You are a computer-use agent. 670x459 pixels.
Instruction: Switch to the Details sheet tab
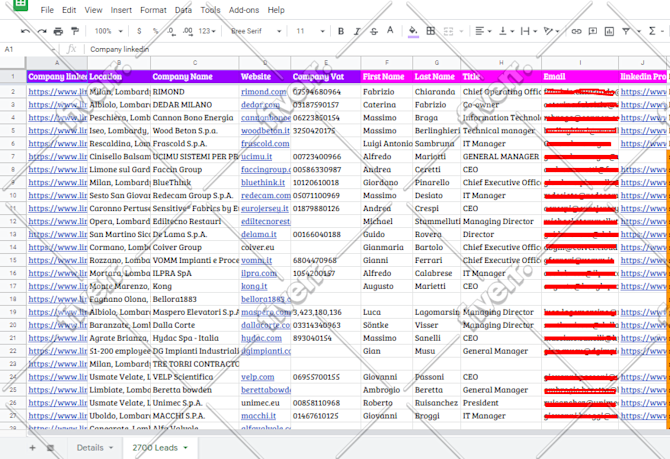coord(94,447)
